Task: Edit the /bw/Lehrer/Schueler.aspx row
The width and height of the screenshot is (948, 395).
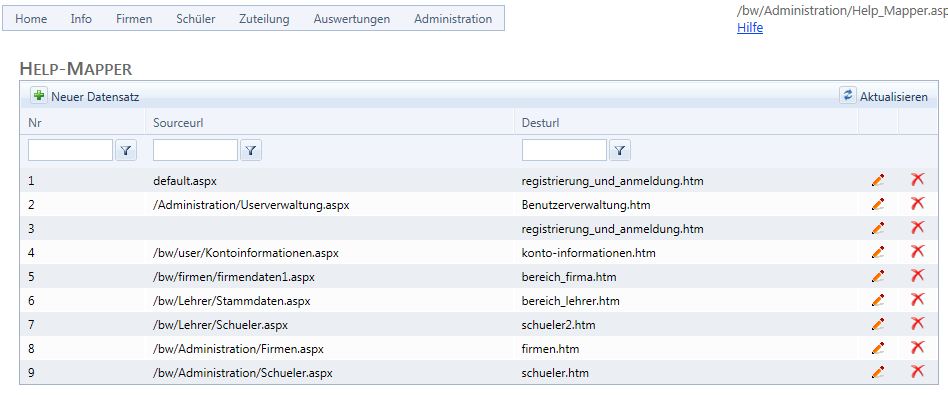Action: pos(878,324)
